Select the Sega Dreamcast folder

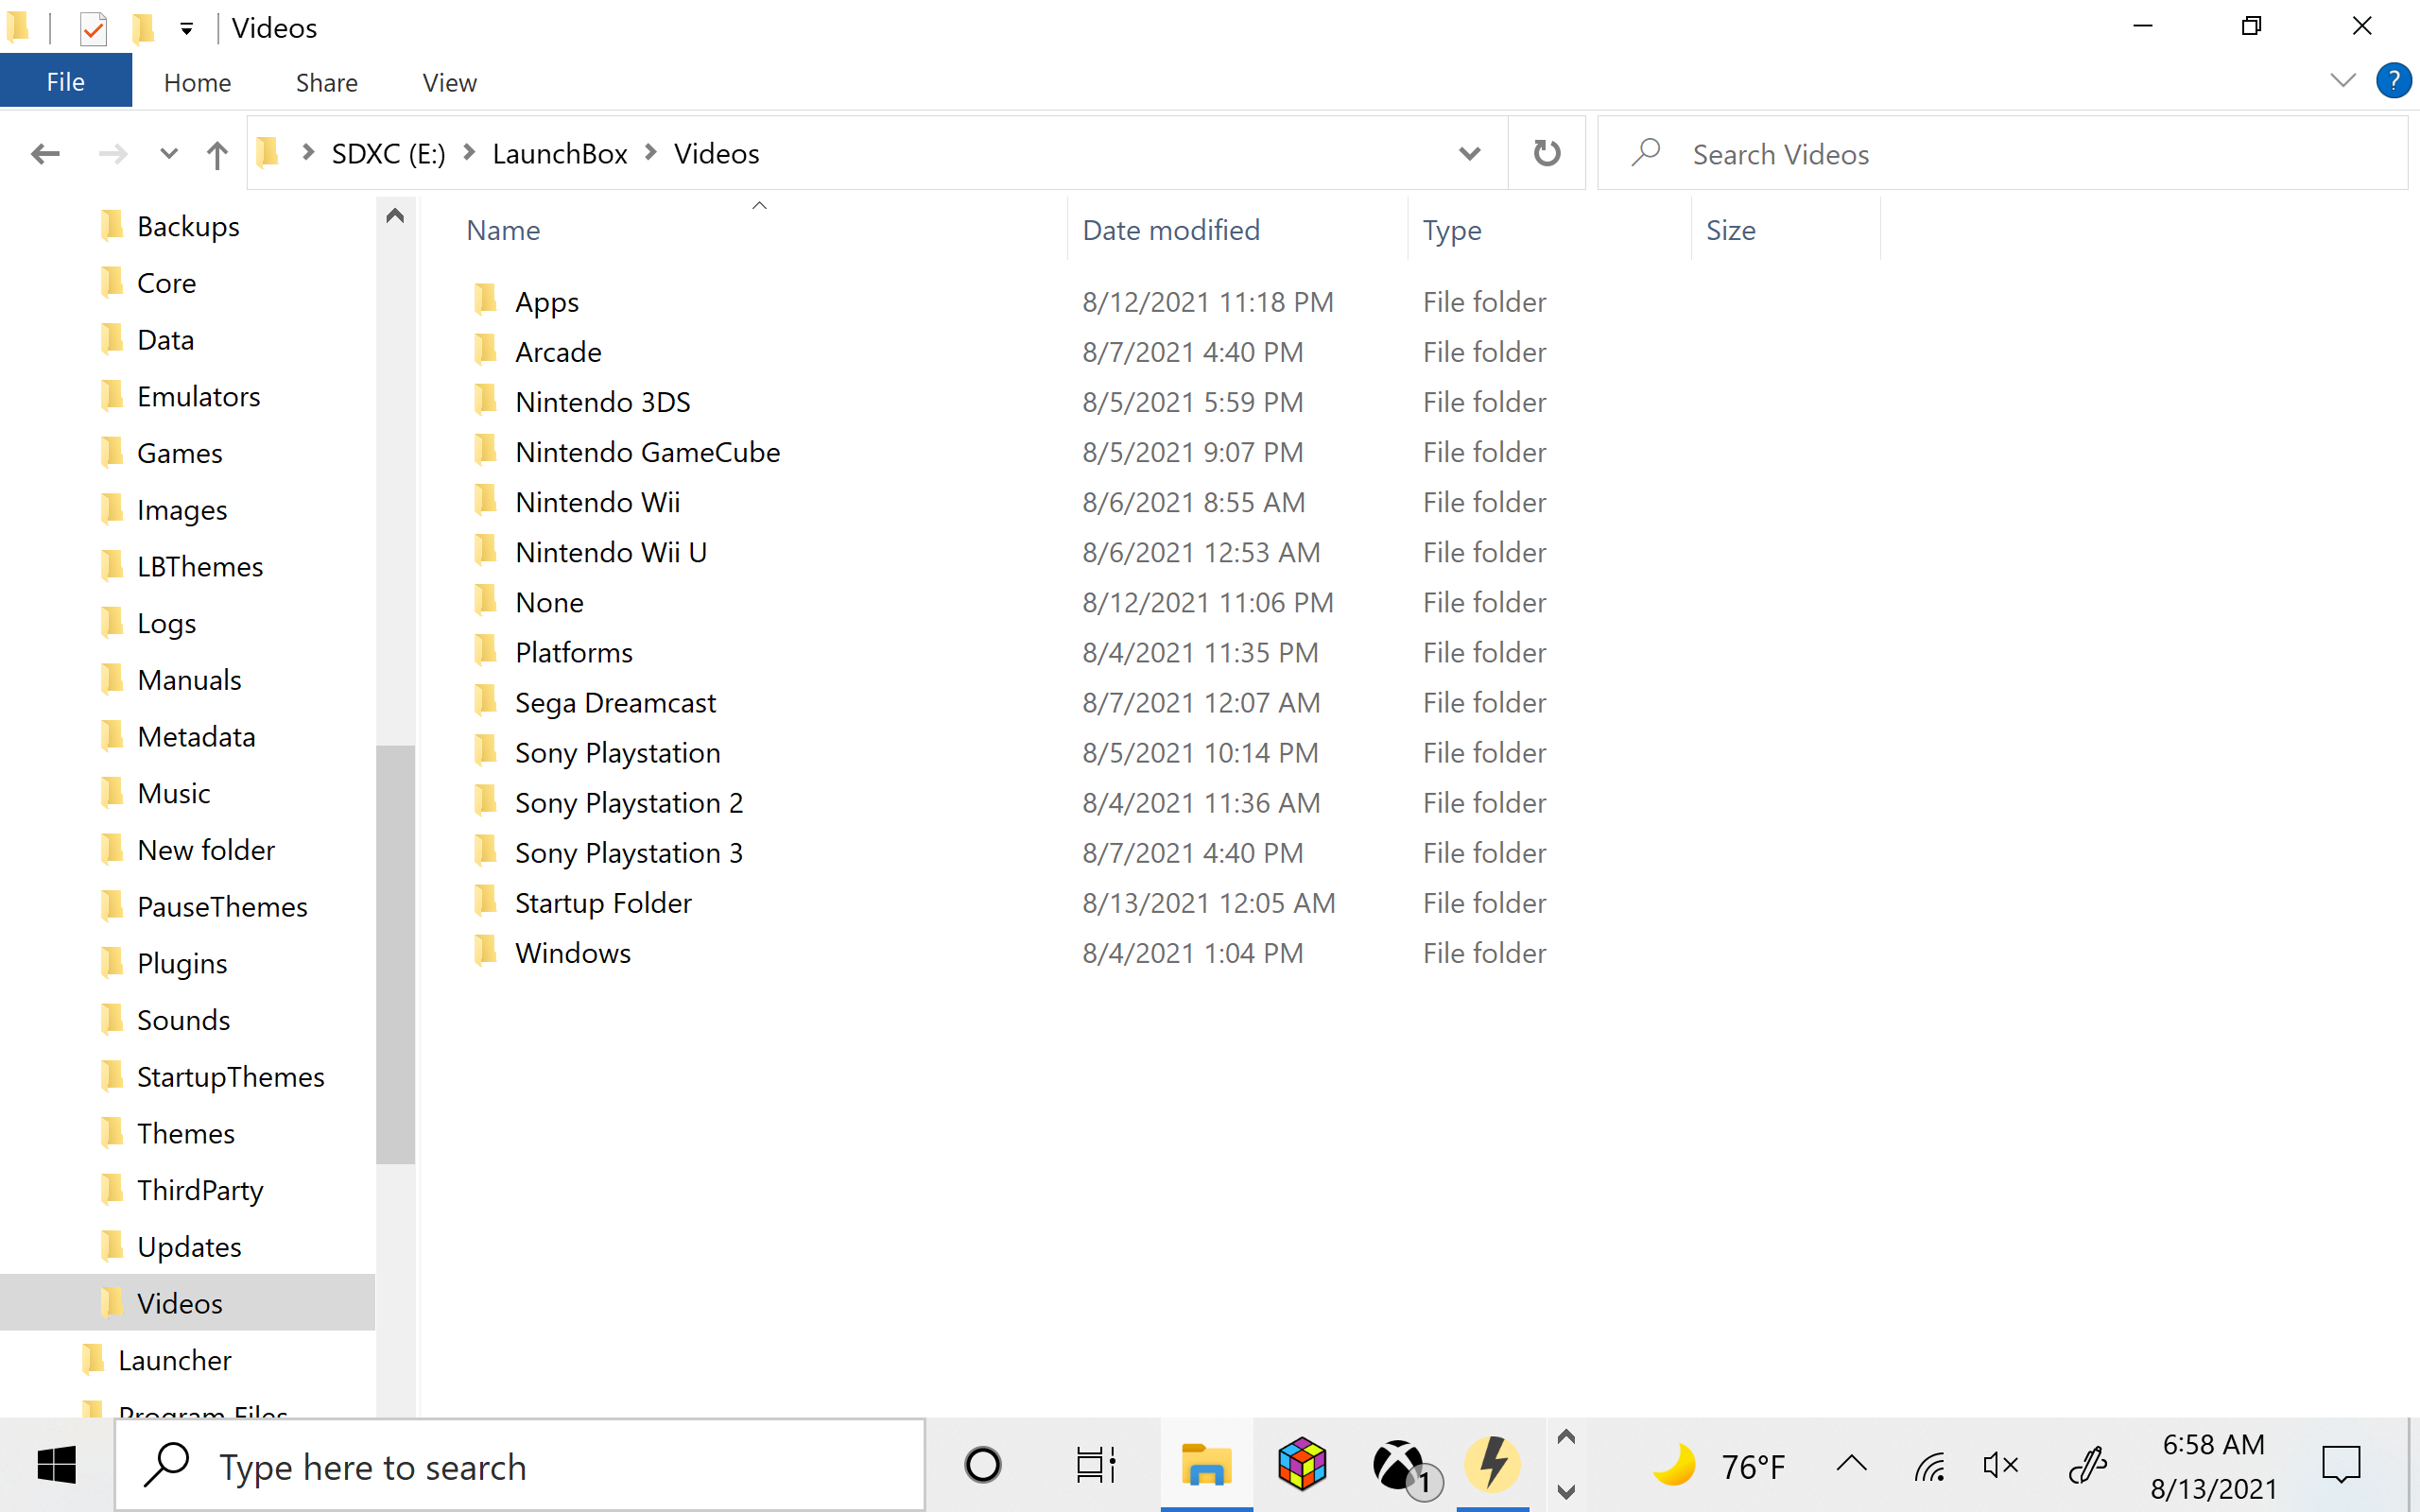tap(615, 701)
